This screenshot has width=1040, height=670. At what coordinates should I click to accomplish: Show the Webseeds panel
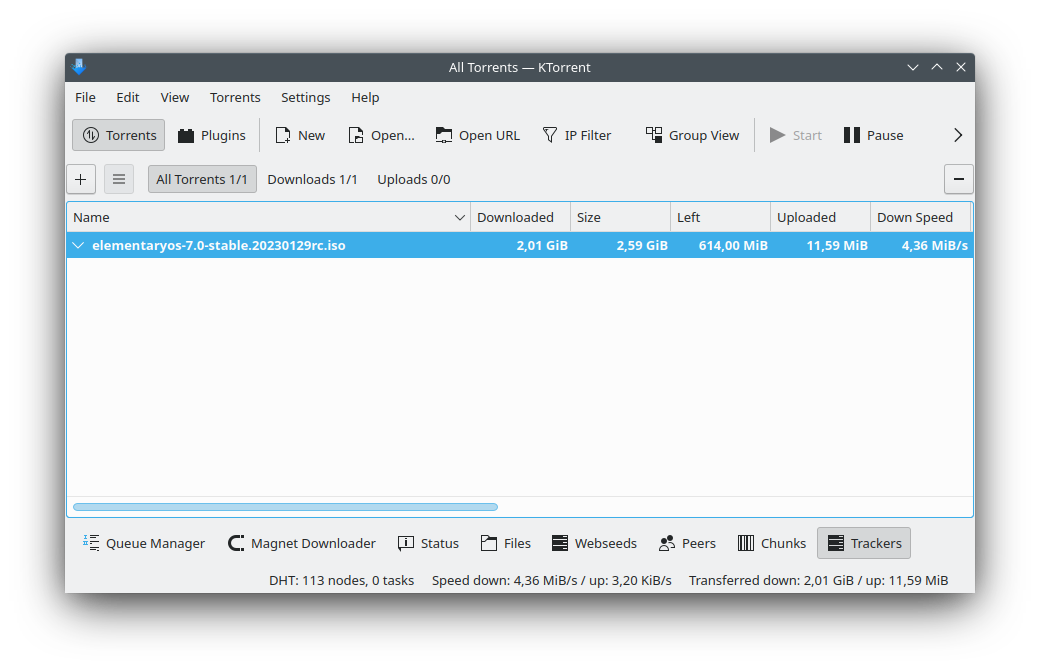[594, 543]
